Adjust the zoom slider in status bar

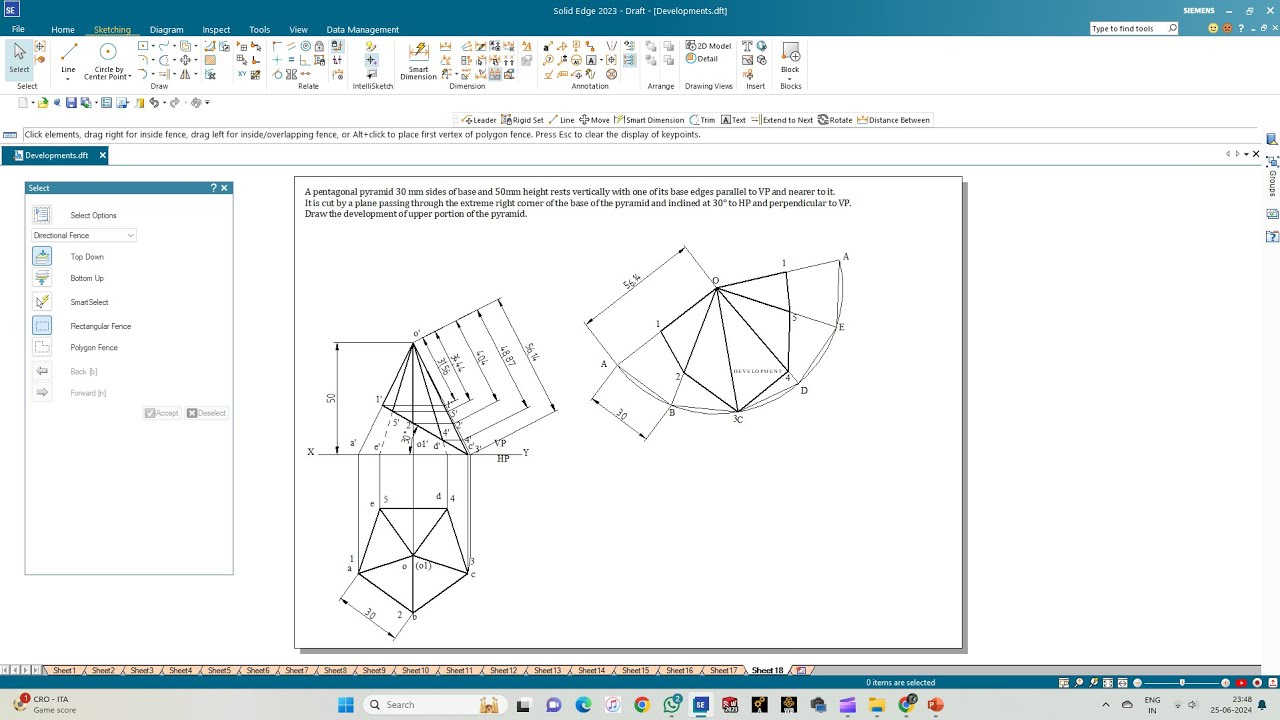coord(1182,682)
